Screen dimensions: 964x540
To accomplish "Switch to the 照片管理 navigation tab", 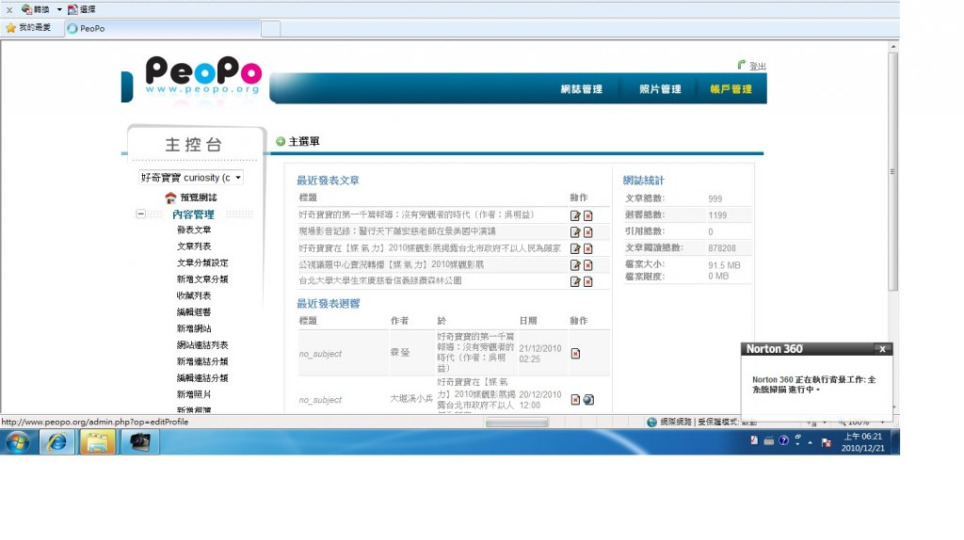I will (x=660, y=89).
